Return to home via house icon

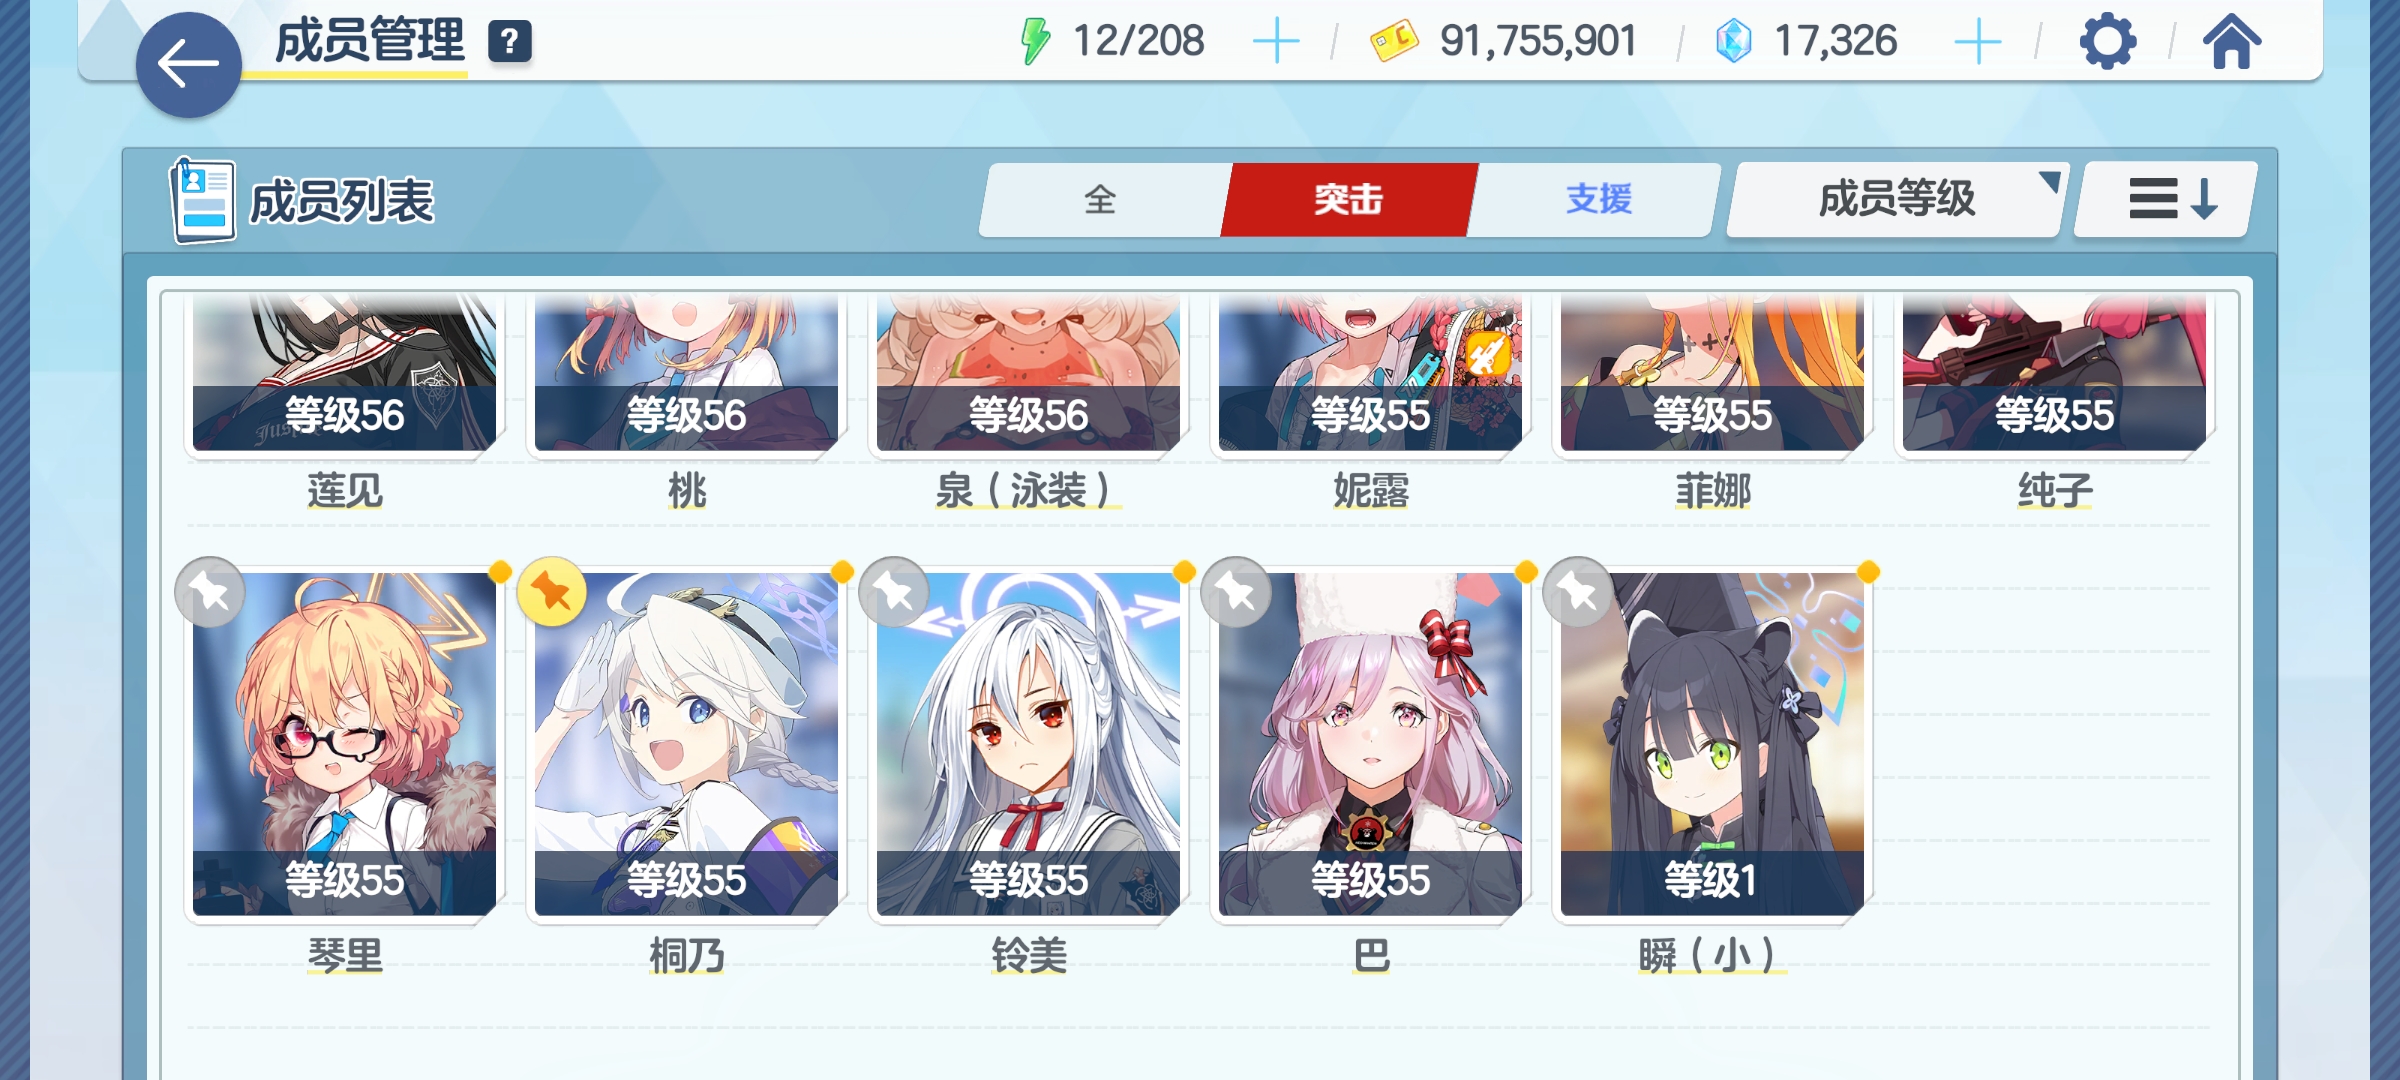pos(2231,41)
